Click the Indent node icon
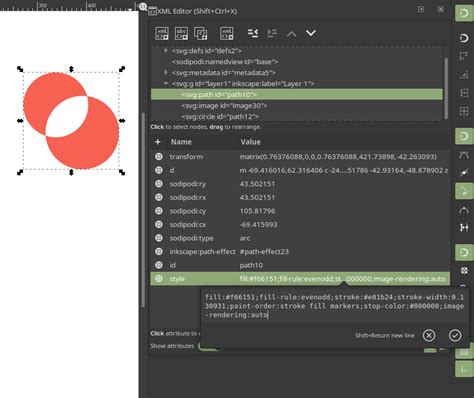Image resolution: width=474 pixels, height=398 pixels. (272, 33)
